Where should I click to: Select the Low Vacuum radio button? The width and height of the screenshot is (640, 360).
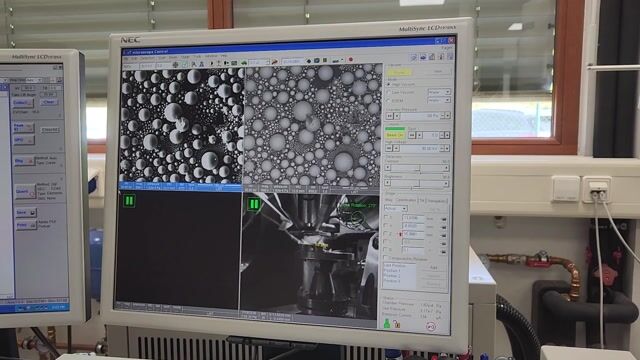(389, 92)
